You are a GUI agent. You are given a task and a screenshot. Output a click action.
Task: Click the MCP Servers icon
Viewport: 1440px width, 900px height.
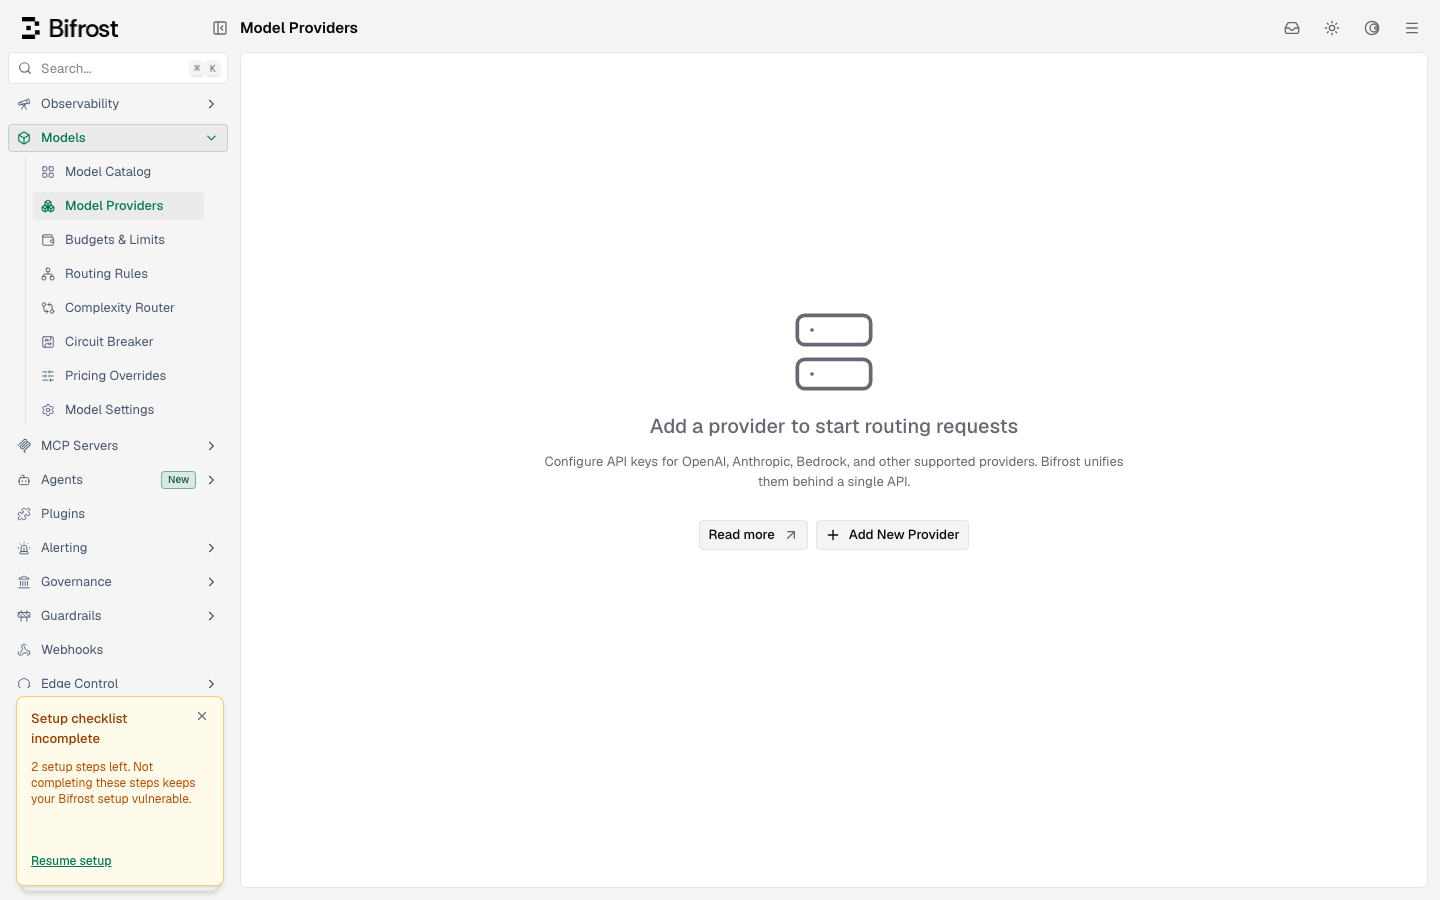[24, 446]
